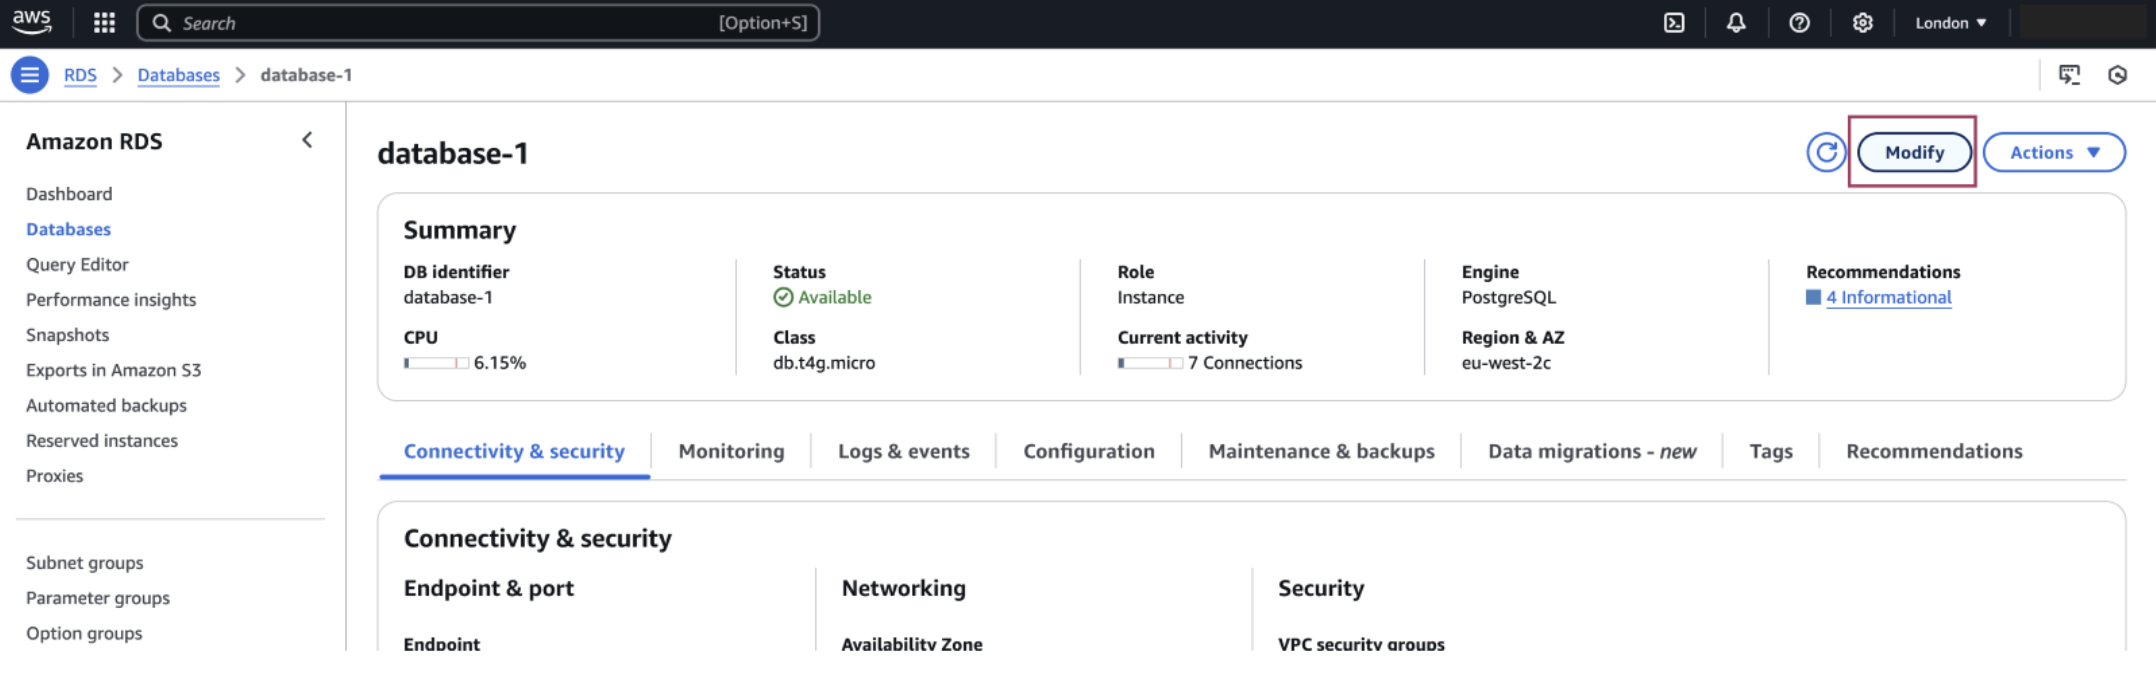Open the Maintenance & backups tab
This screenshot has height=674, width=2156.
(1321, 451)
